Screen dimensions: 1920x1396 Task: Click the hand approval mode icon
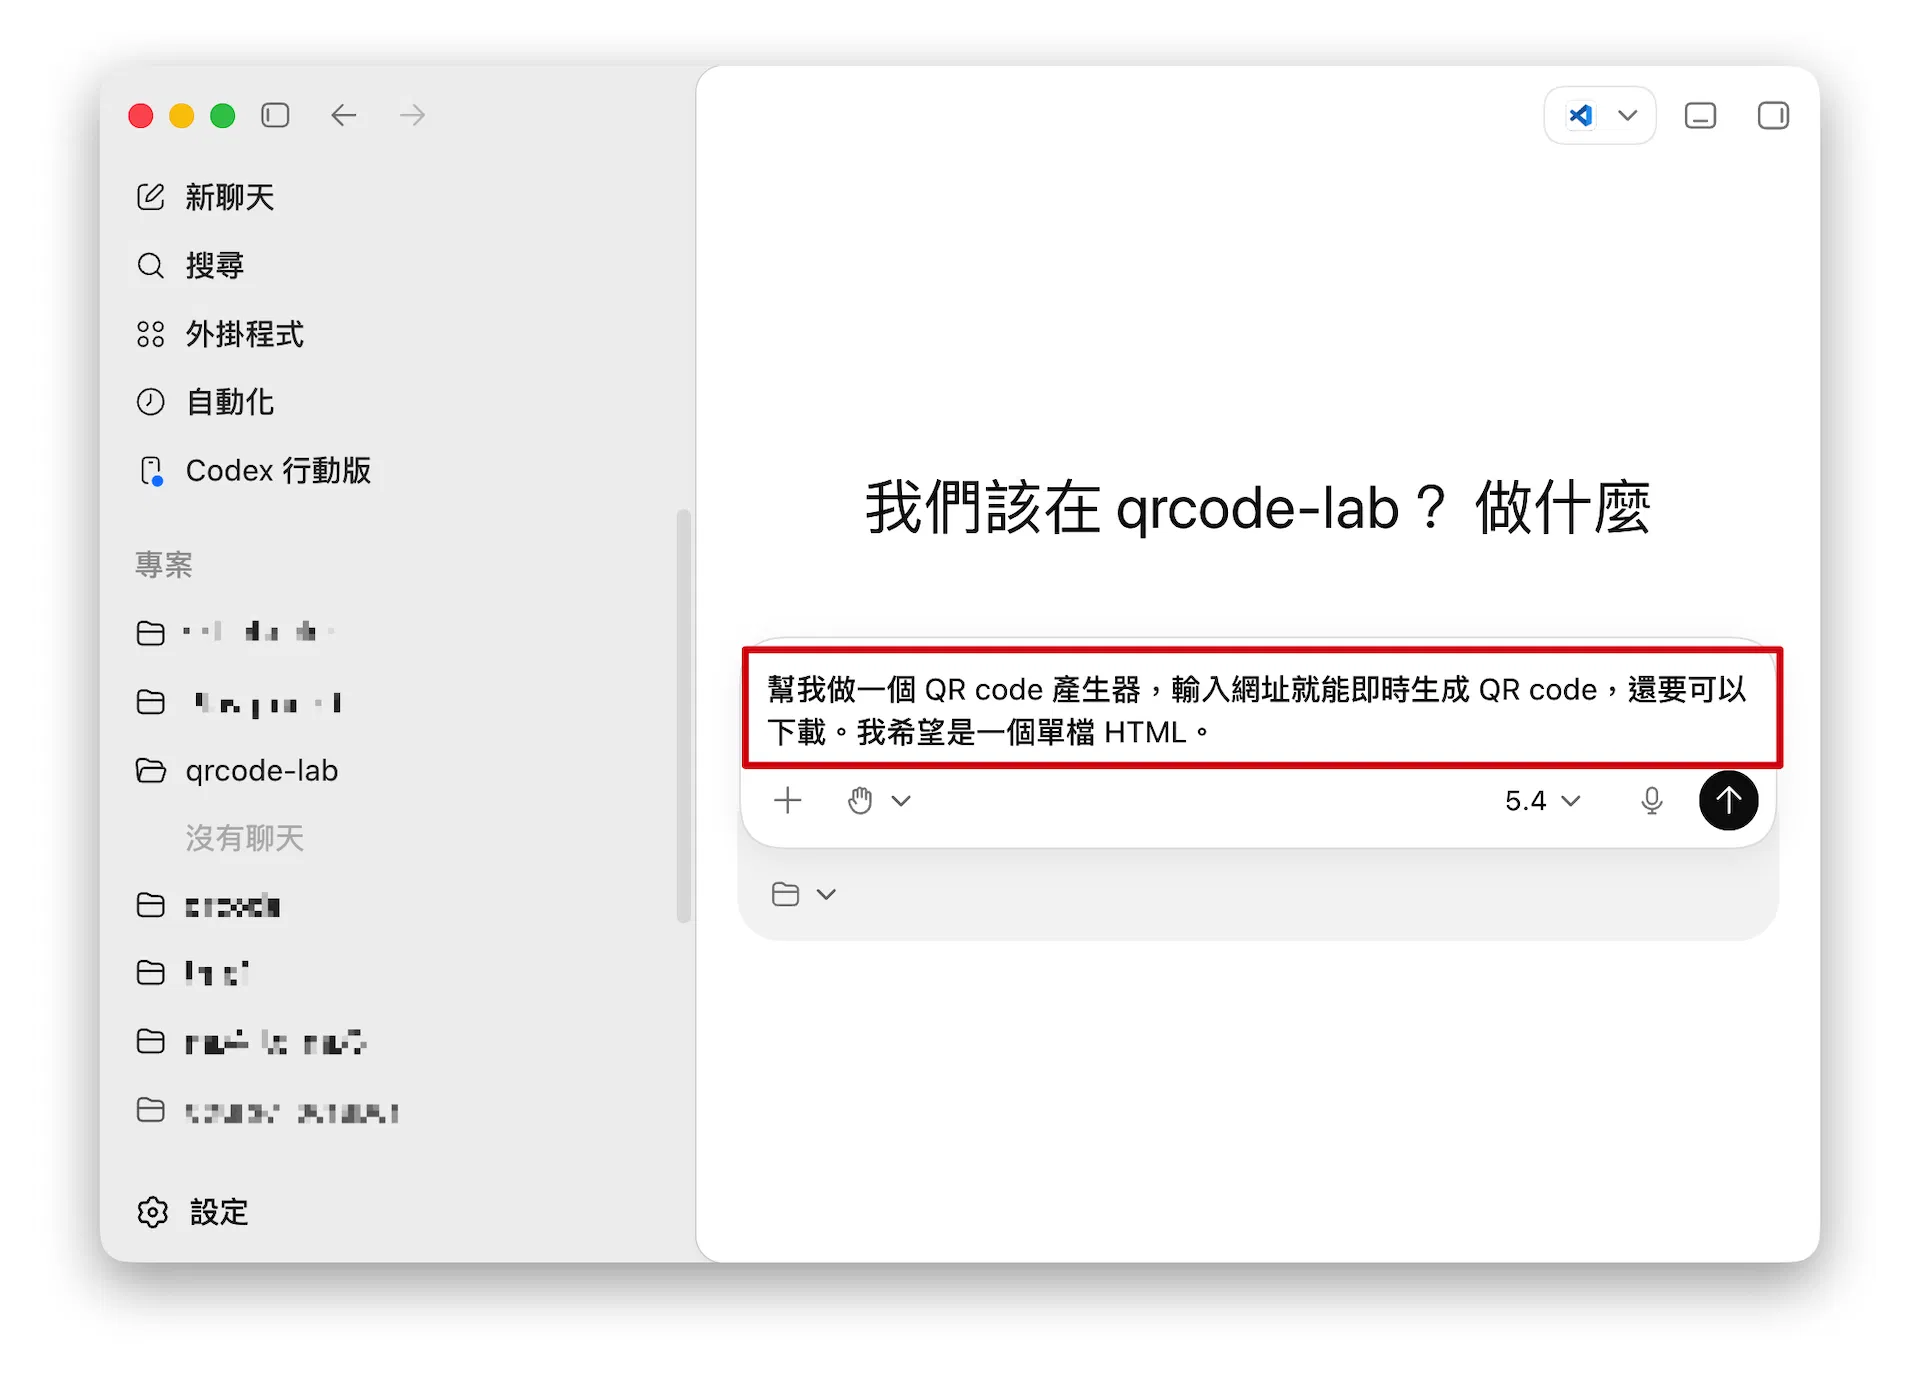pyautogui.click(x=860, y=800)
